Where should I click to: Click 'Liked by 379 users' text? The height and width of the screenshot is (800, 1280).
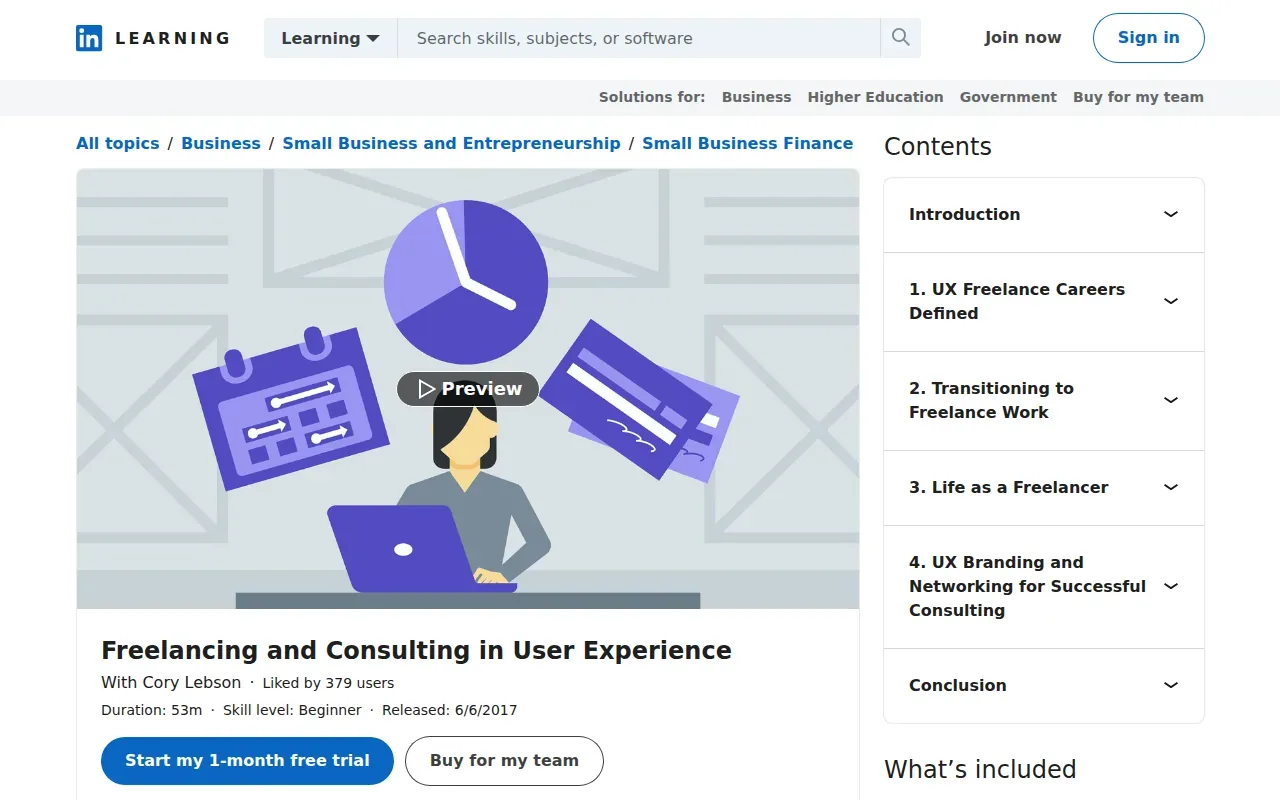tap(328, 683)
